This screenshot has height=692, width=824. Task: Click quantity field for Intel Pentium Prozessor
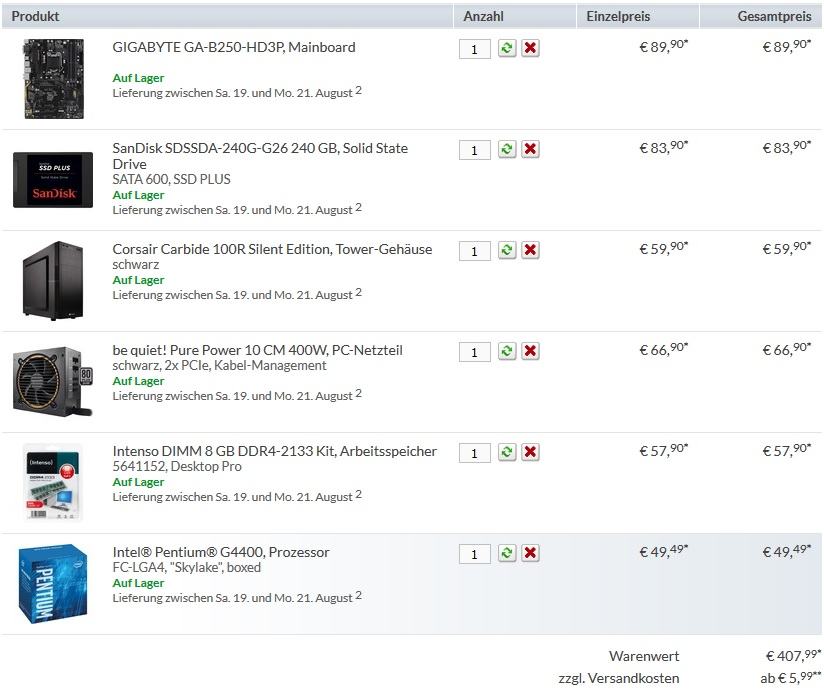coord(475,553)
